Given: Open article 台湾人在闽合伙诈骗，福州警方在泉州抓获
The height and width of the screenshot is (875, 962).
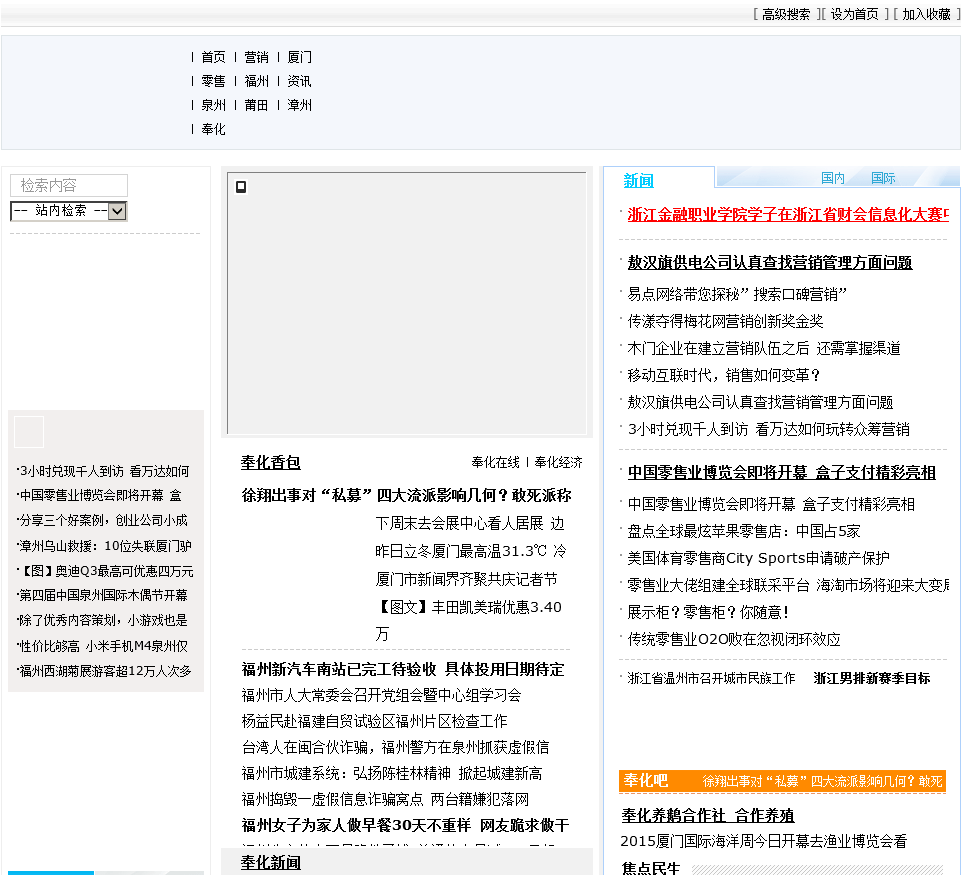Looking at the screenshot, I should [395, 747].
